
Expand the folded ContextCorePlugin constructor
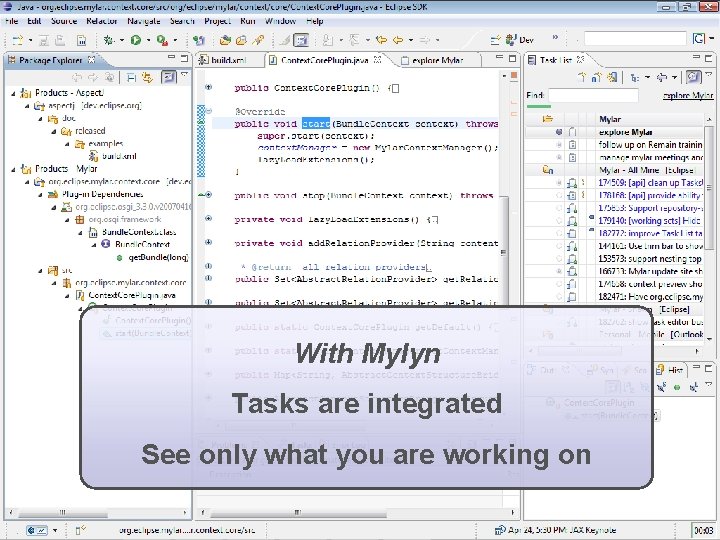point(208,87)
